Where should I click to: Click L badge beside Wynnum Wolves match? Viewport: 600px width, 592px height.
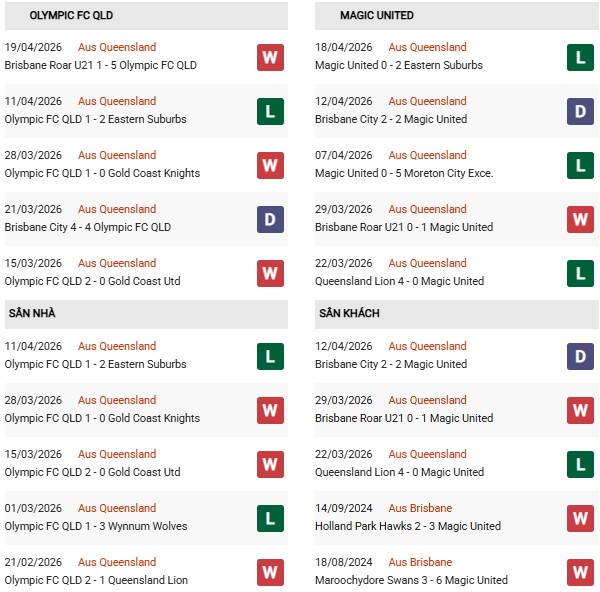pos(270,518)
